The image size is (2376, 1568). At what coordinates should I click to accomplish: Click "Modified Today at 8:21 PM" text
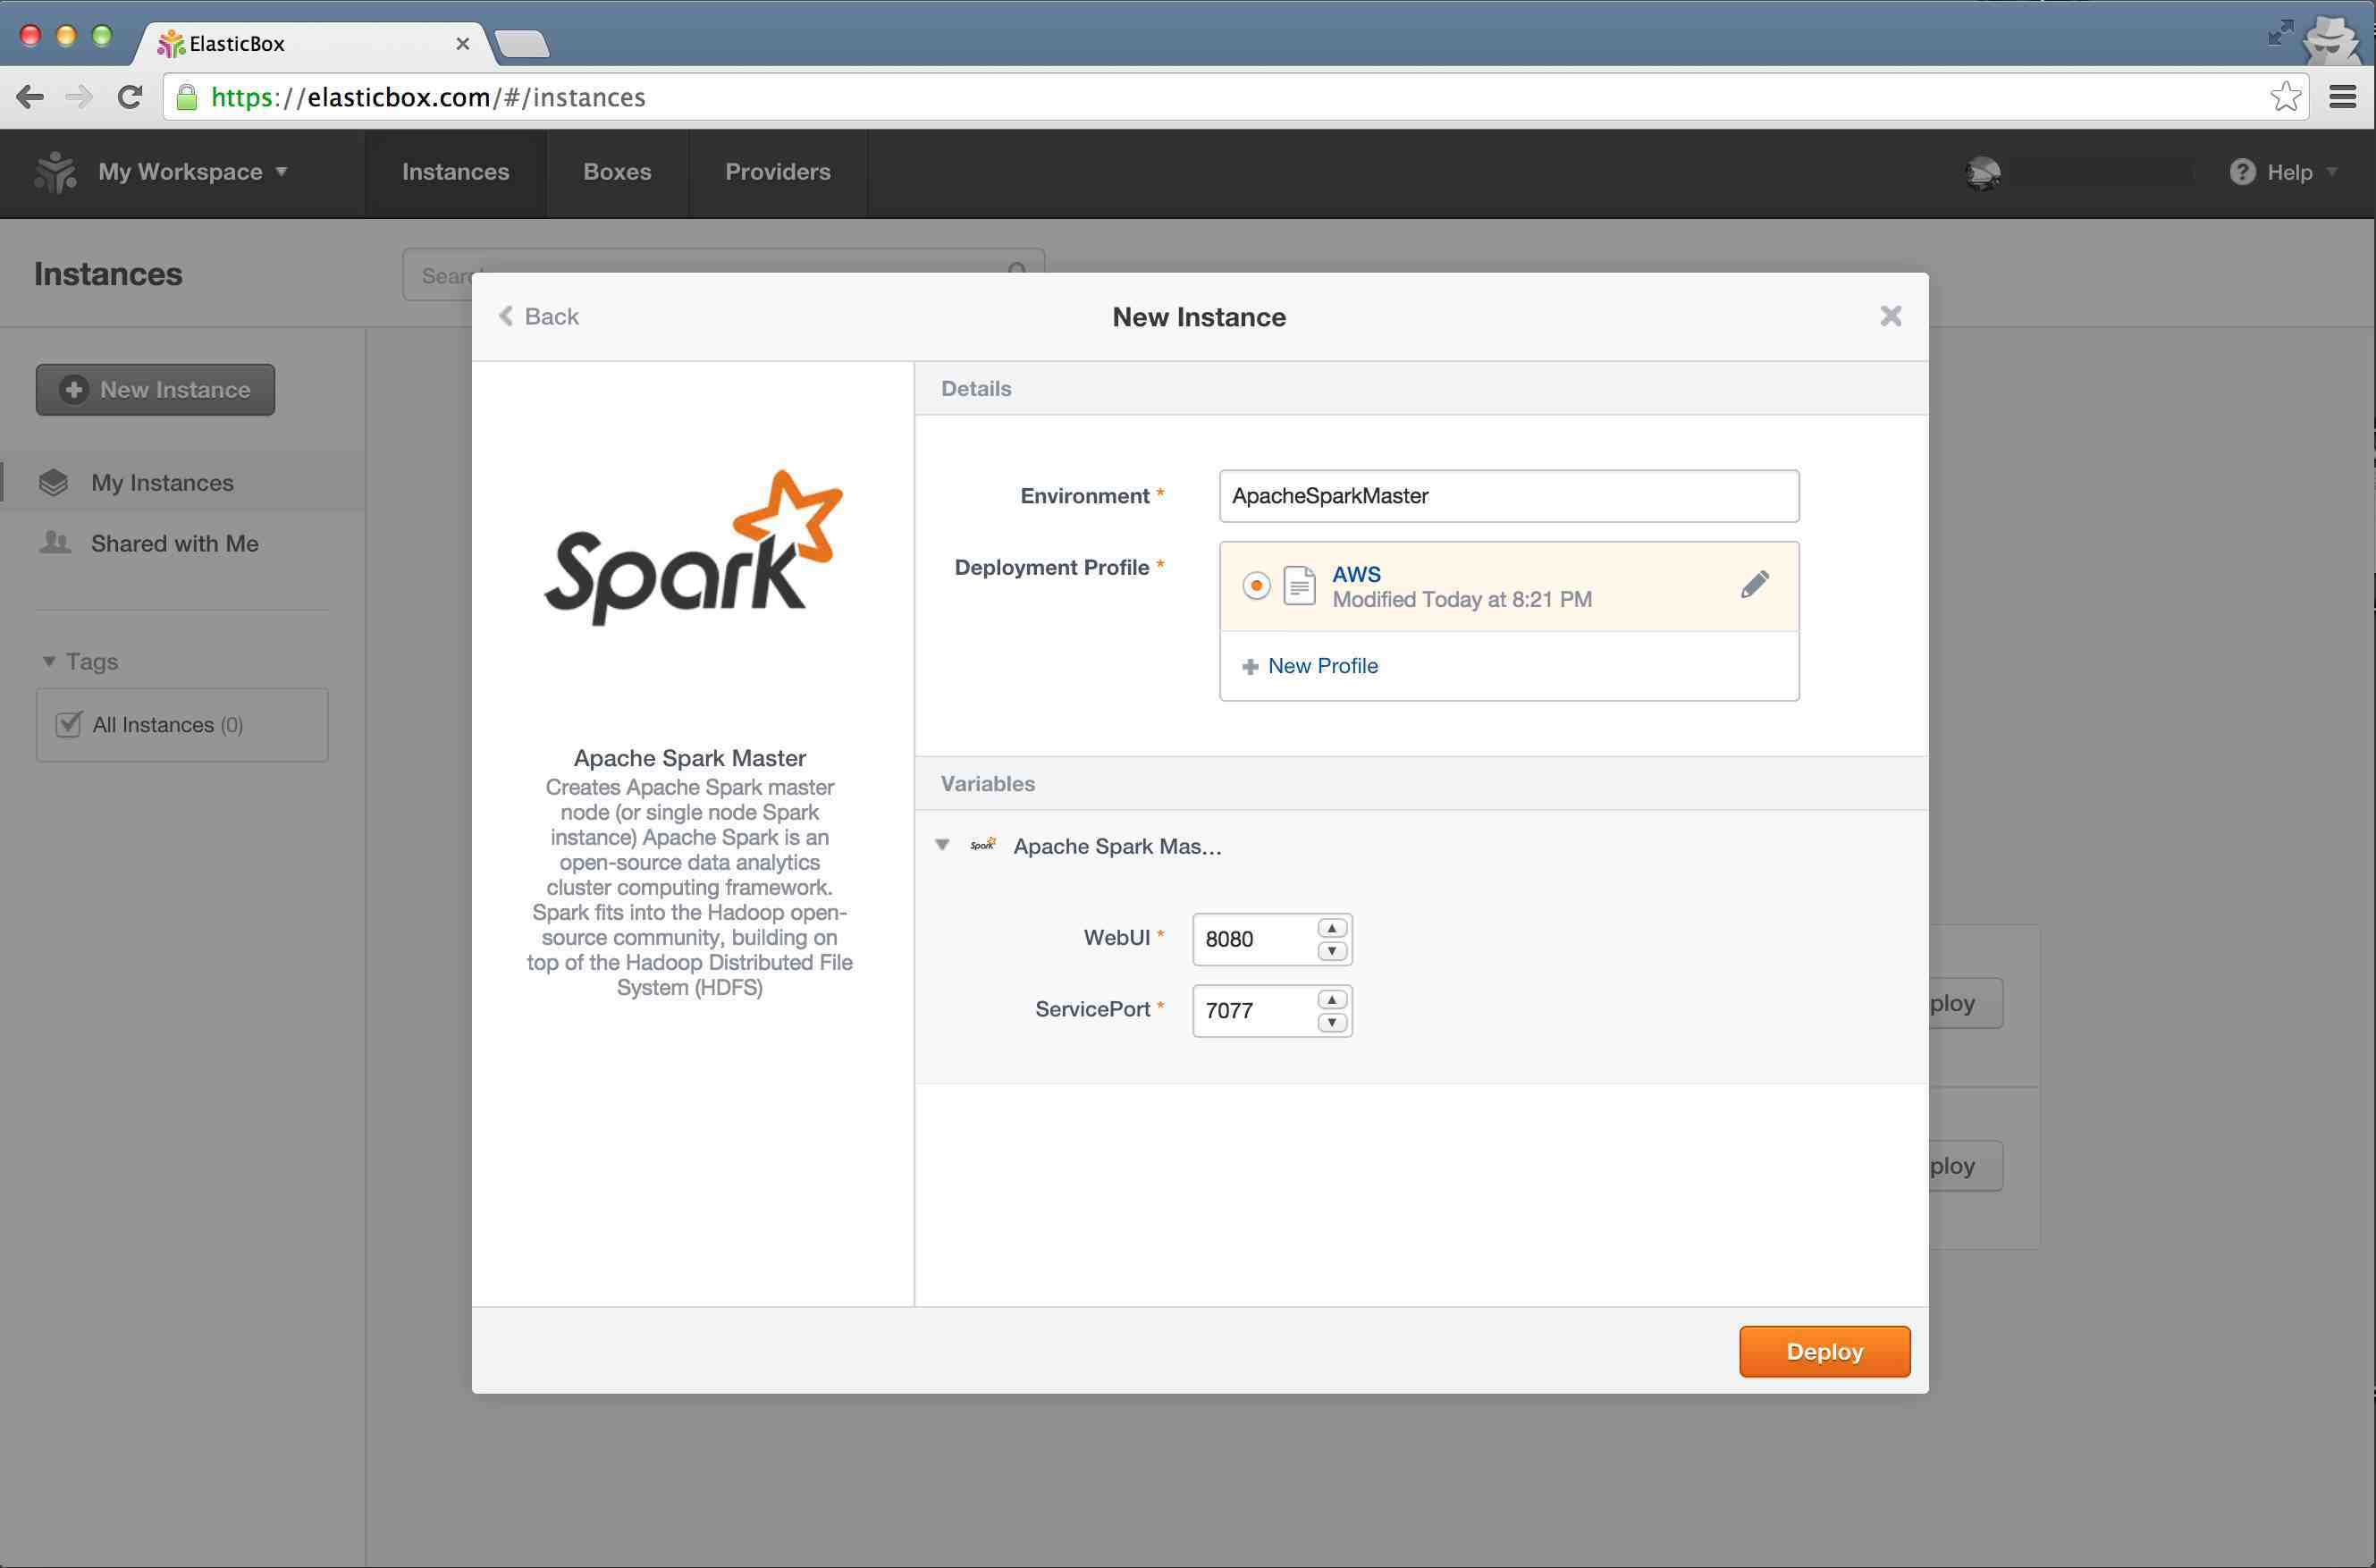coord(1462,600)
